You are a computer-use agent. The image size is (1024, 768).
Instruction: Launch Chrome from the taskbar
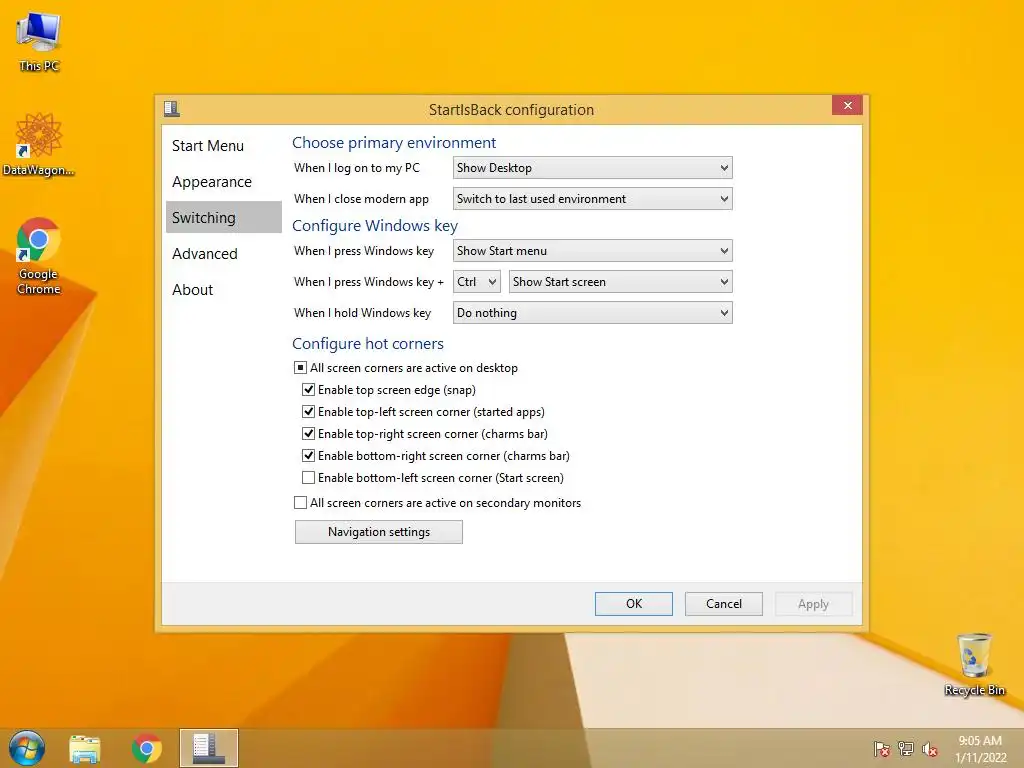(146, 748)
